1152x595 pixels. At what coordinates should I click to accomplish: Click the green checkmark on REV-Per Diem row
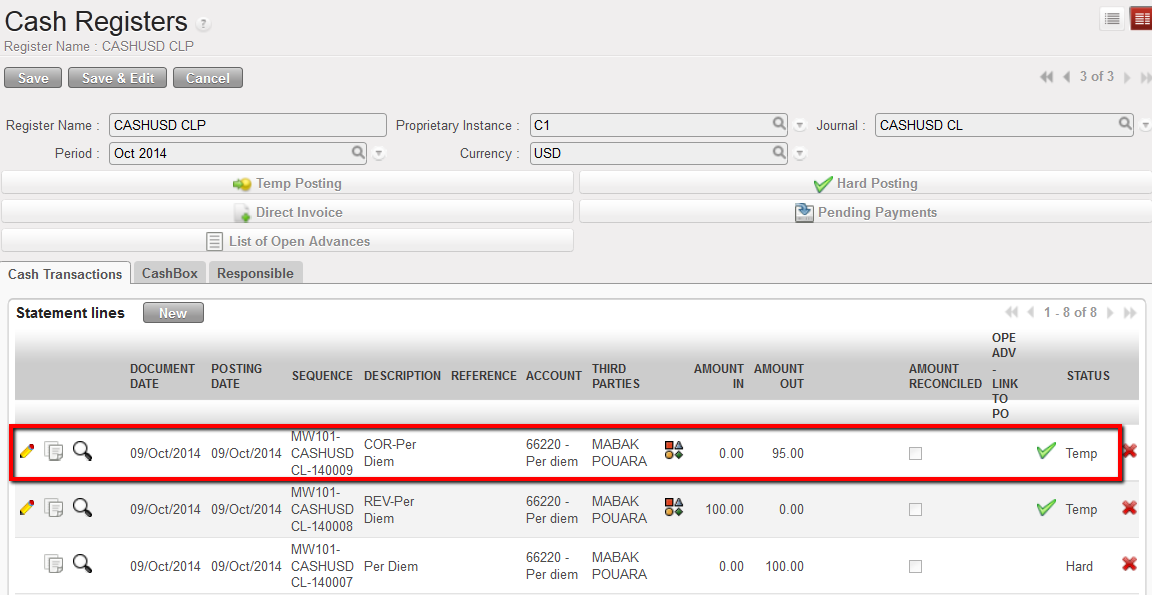click(x=1046, y=508)
